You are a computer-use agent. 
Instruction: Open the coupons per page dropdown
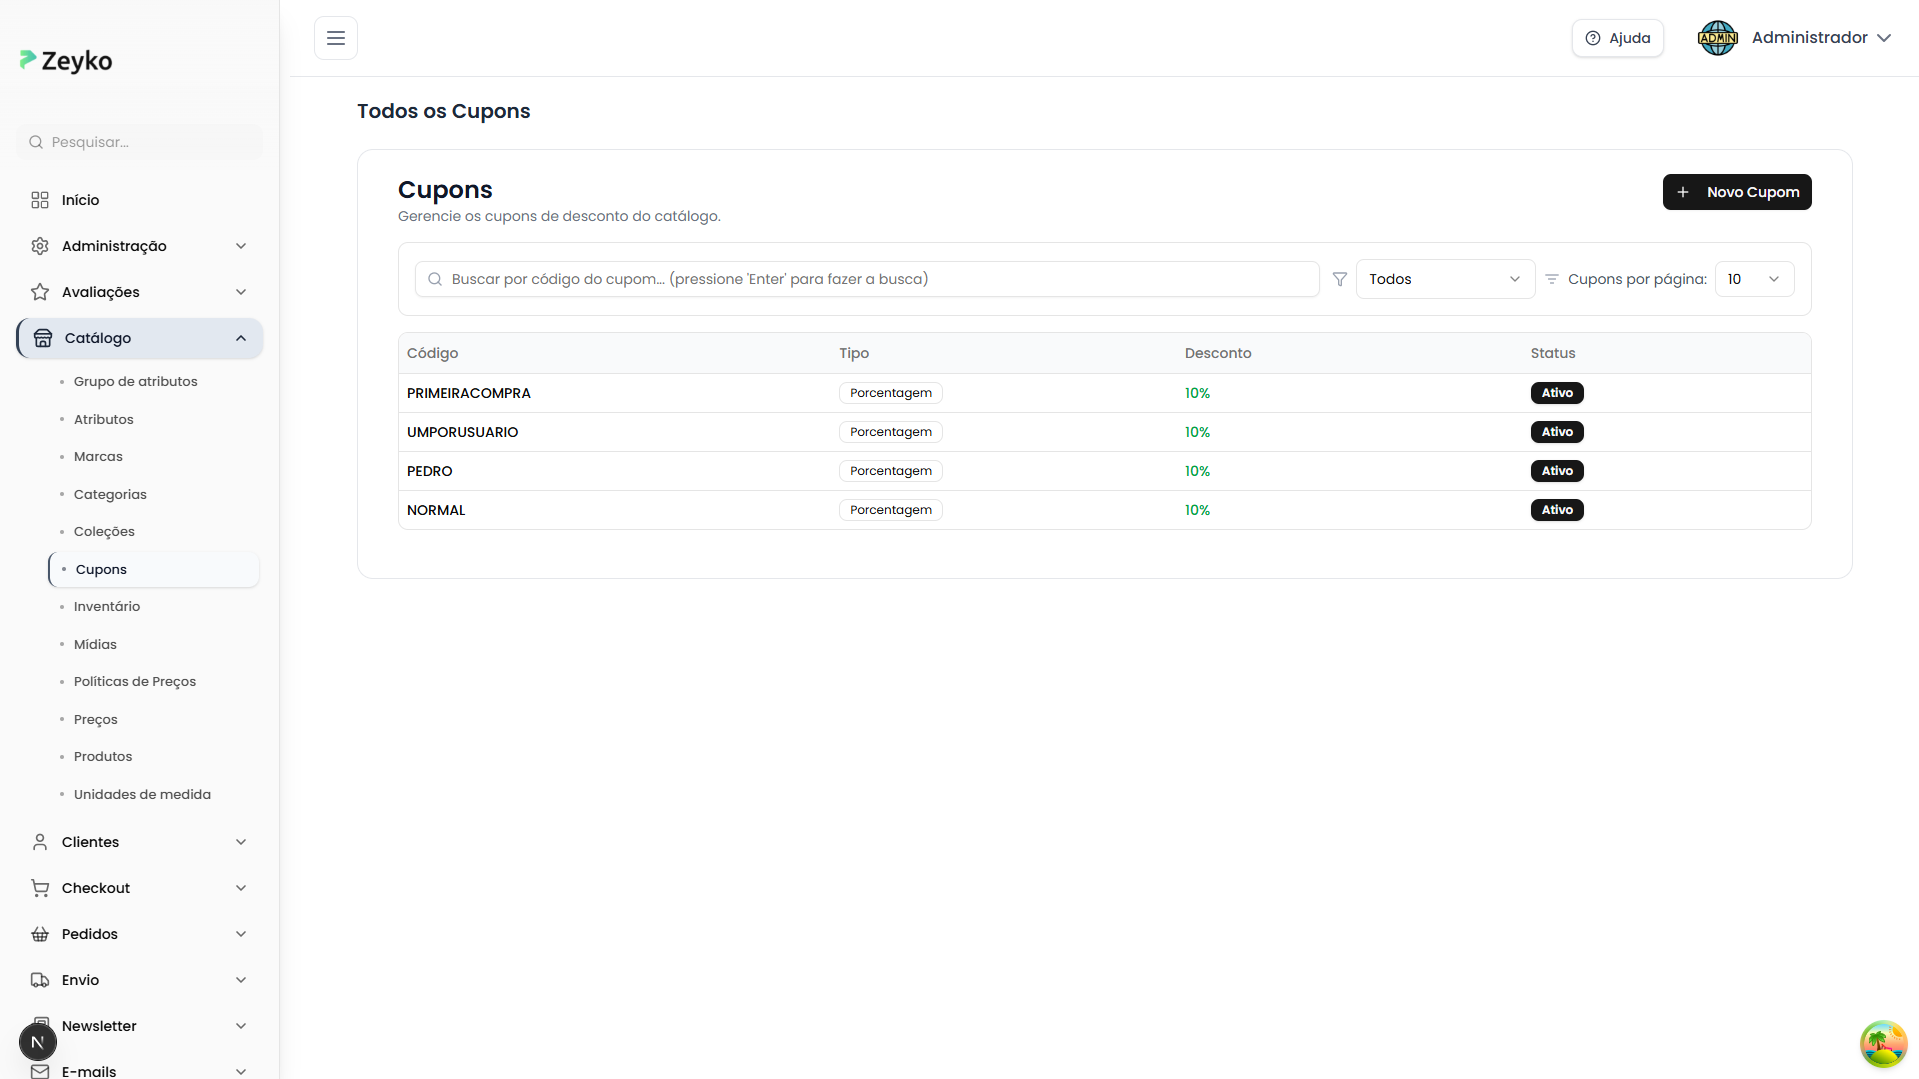click(x=1753, y=279)
